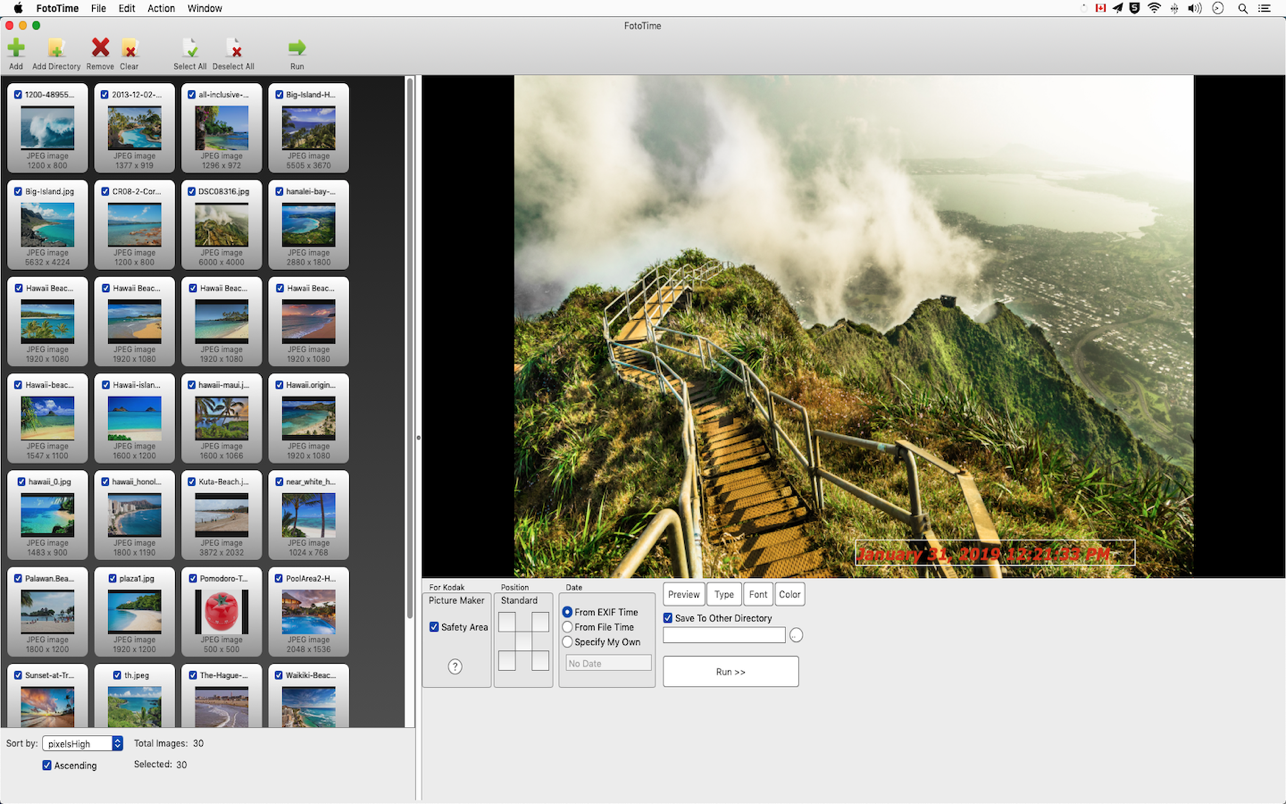Image resolution: width=1286 pixels, height=804 pixels.
Task: Select the DSC08316.jpg thumbnail
Action: pos(221,226)
